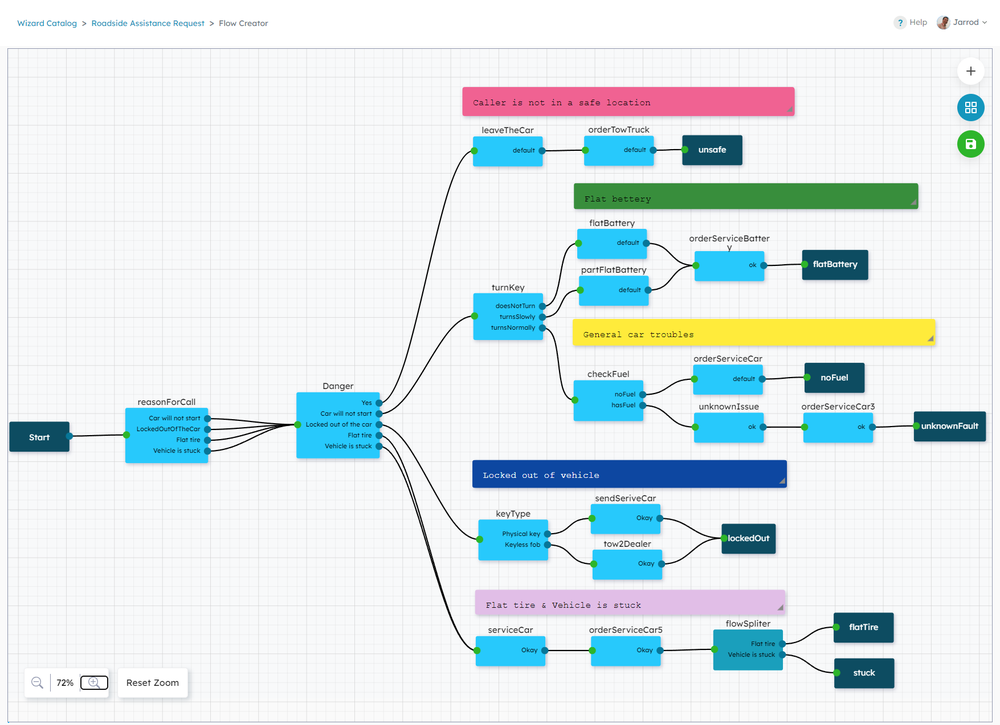
Task: Select the dark flatBattery end node
Action: pyautogui.click(x=835, y=265)
